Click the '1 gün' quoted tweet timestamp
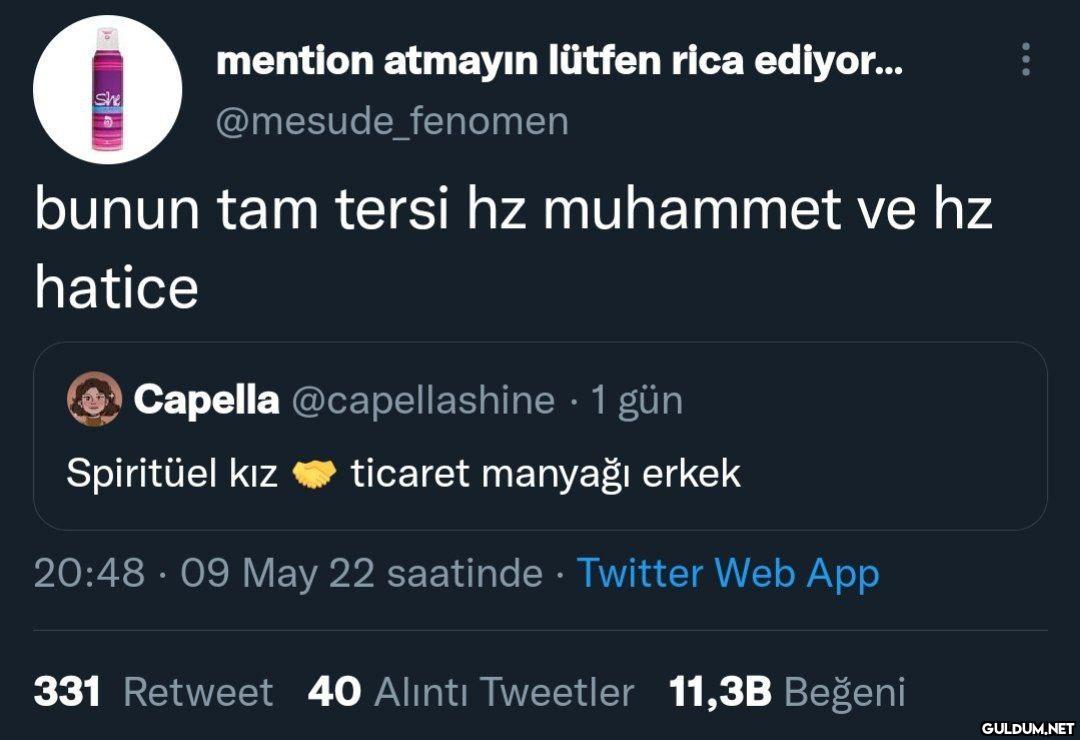Viewport: 1080px width, 740px height. (x=636, y=400)
